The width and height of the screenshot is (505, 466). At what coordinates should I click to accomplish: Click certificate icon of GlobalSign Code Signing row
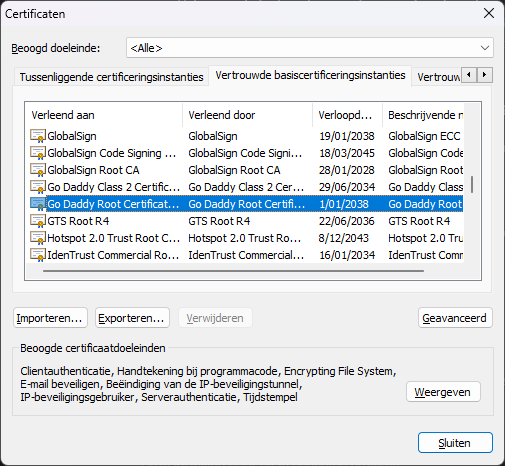coord(38,153)
